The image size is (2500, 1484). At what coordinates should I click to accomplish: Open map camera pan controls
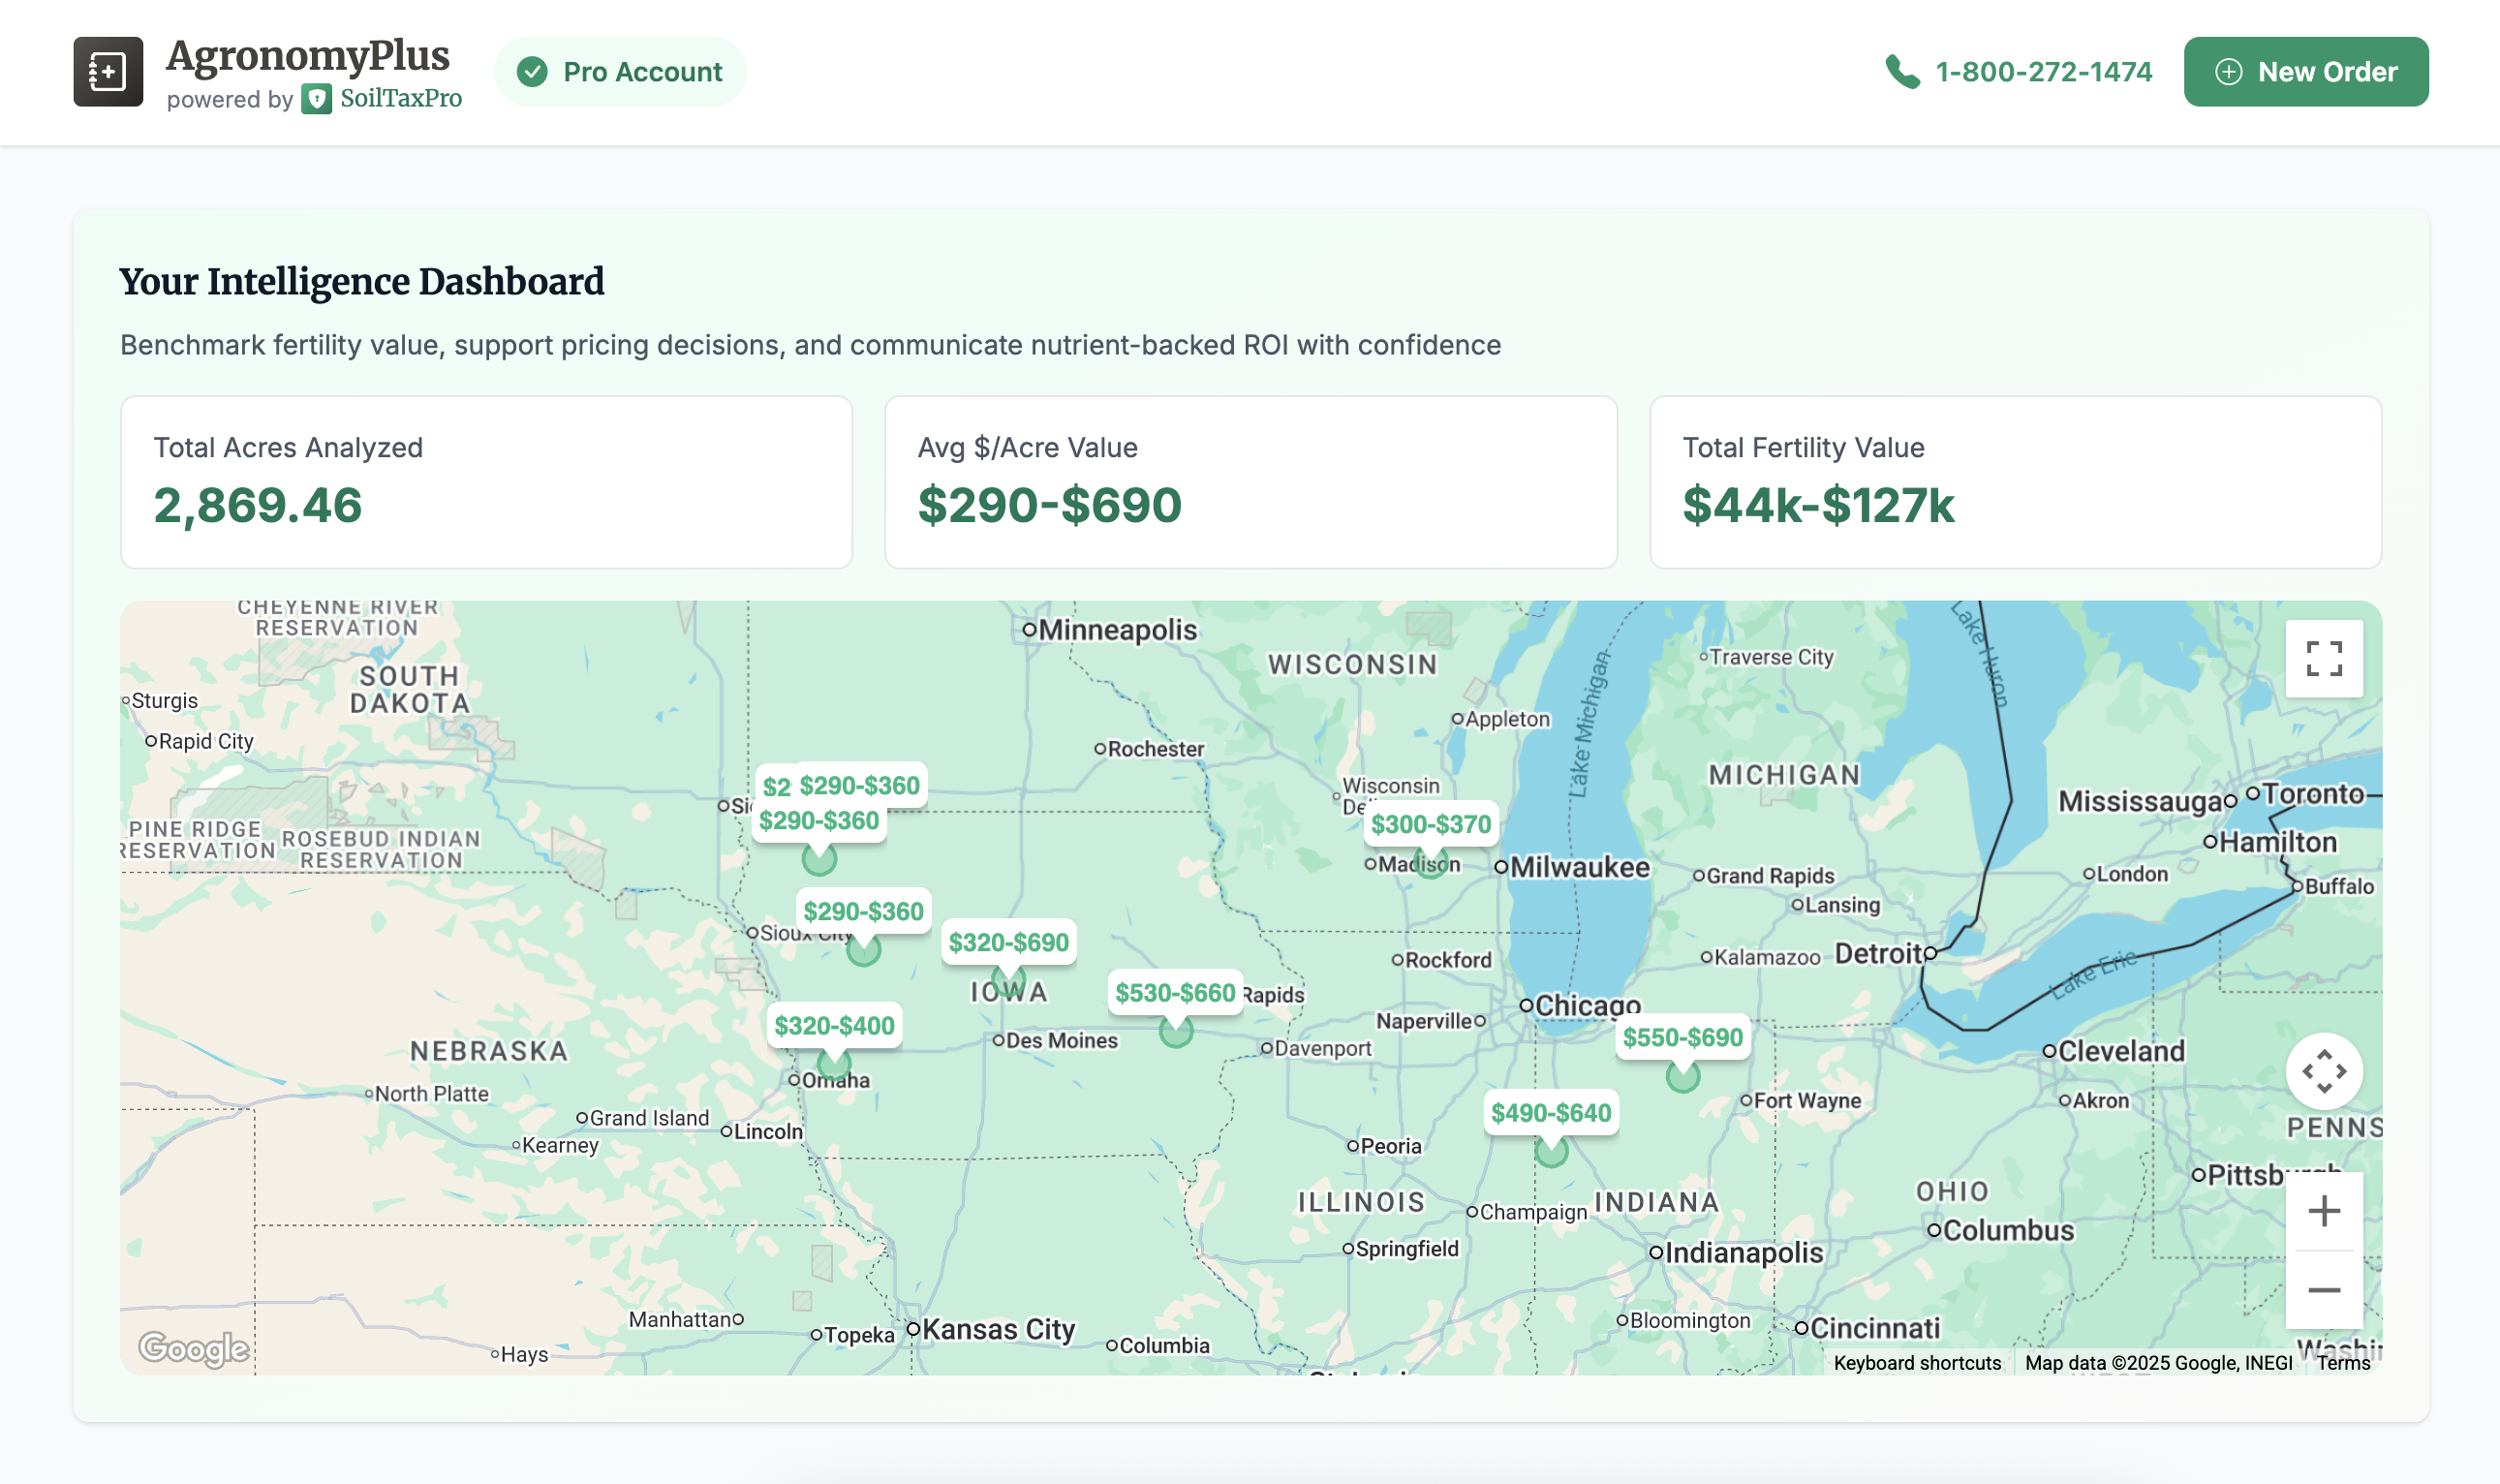click(2324, 1071)
